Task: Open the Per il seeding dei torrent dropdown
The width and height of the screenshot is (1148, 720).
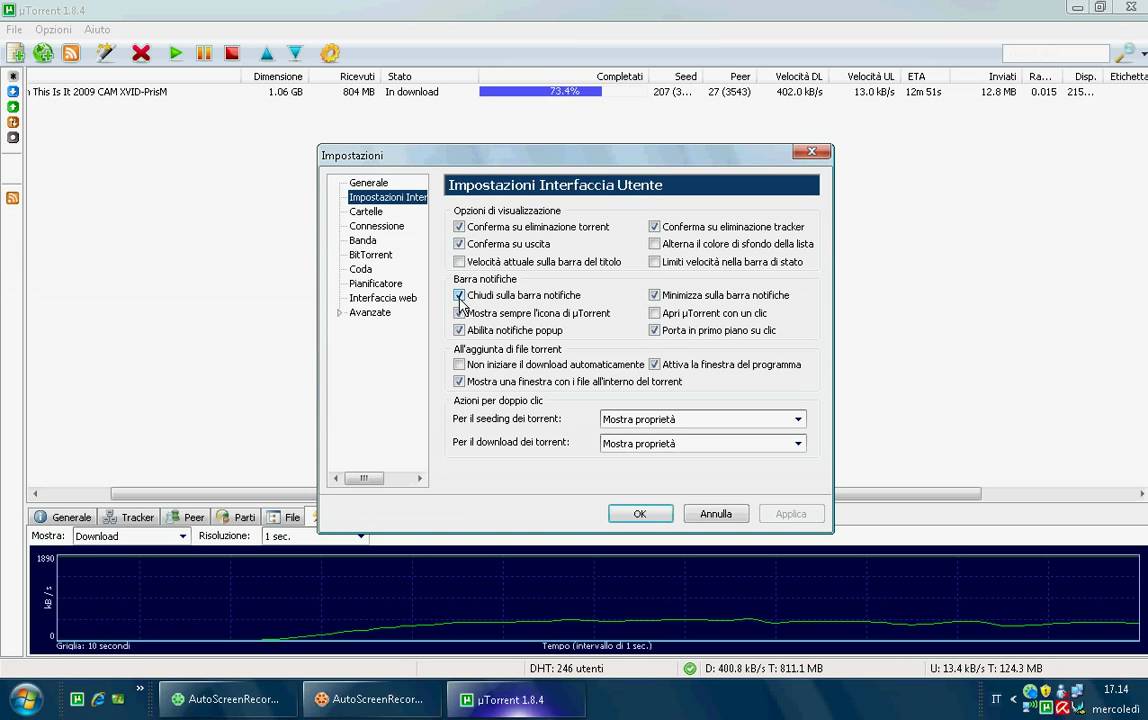Action: (703, 419)
